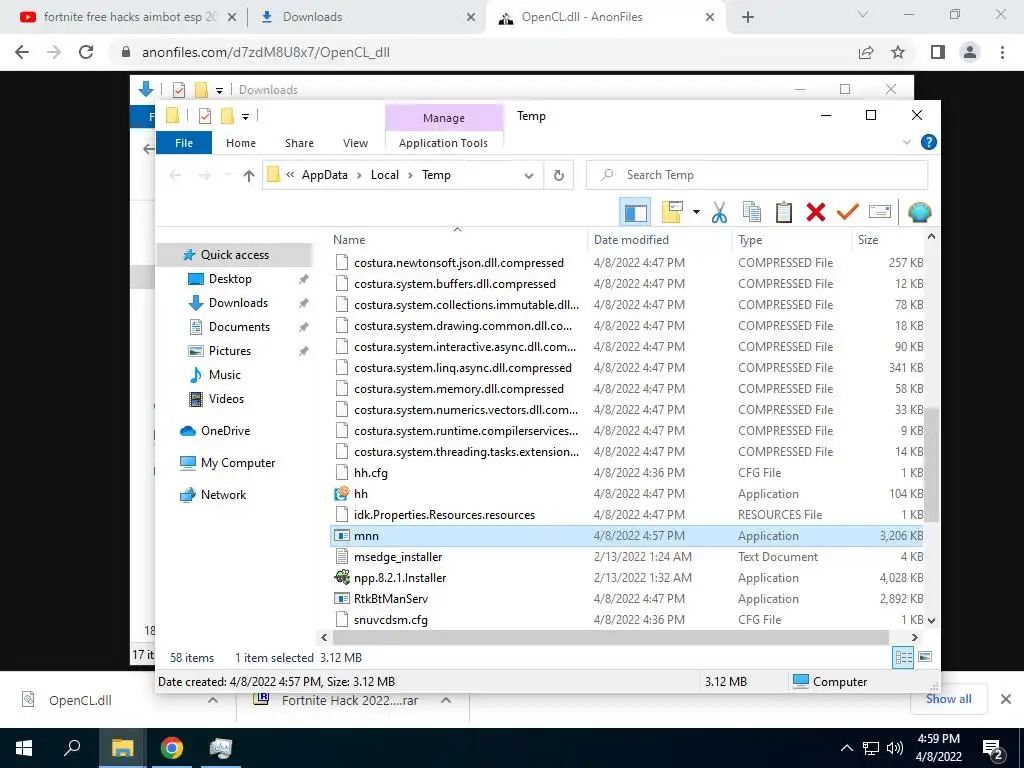Image resolution: width=1024 pixels, height=768 pixels.
Task: Click the horizontal scrollbar in file list
Action: [611, 637]
